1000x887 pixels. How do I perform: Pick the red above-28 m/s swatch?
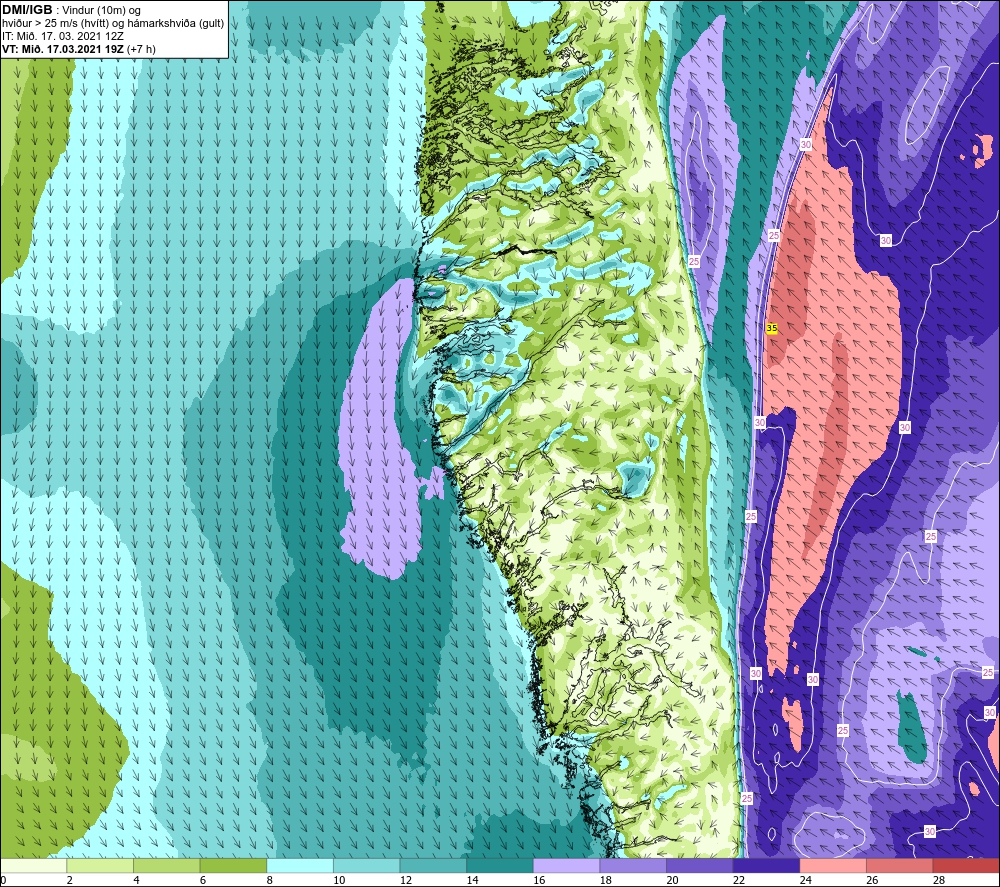click(966, 866)
